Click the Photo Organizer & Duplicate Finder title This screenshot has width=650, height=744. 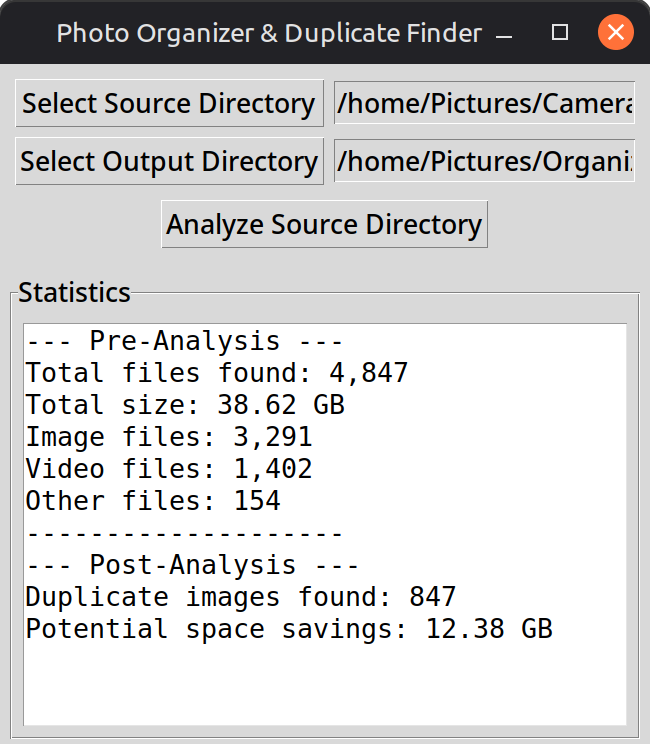click(x=269, y=34)
